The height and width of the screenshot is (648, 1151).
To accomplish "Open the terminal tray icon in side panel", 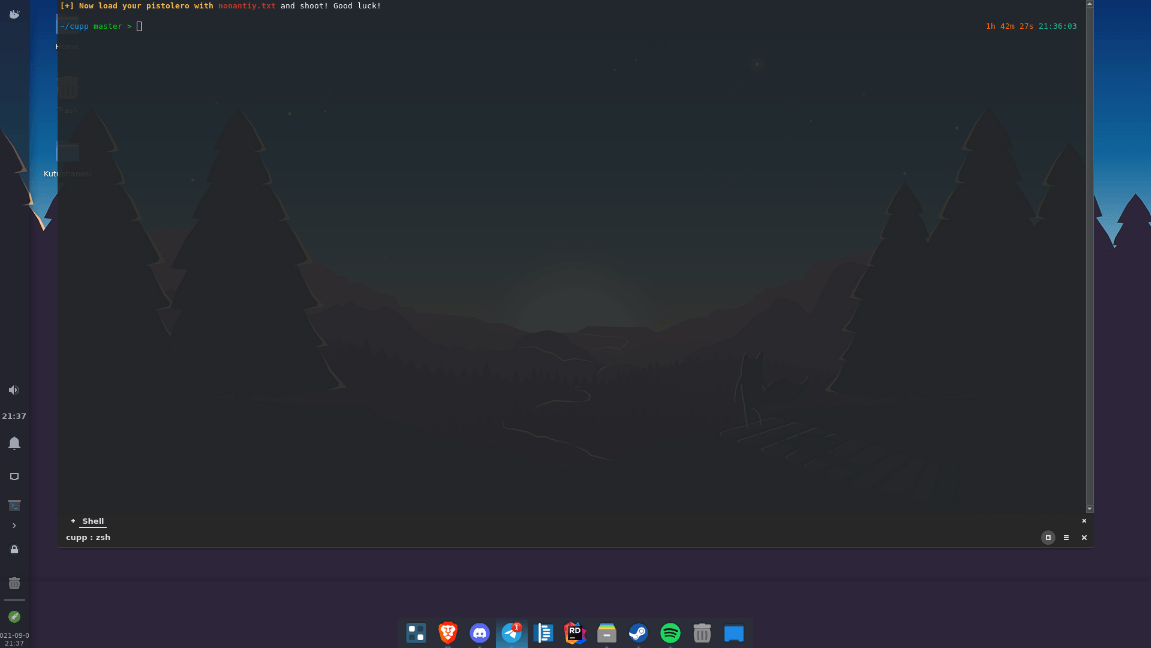I will [x=14, y=506].
